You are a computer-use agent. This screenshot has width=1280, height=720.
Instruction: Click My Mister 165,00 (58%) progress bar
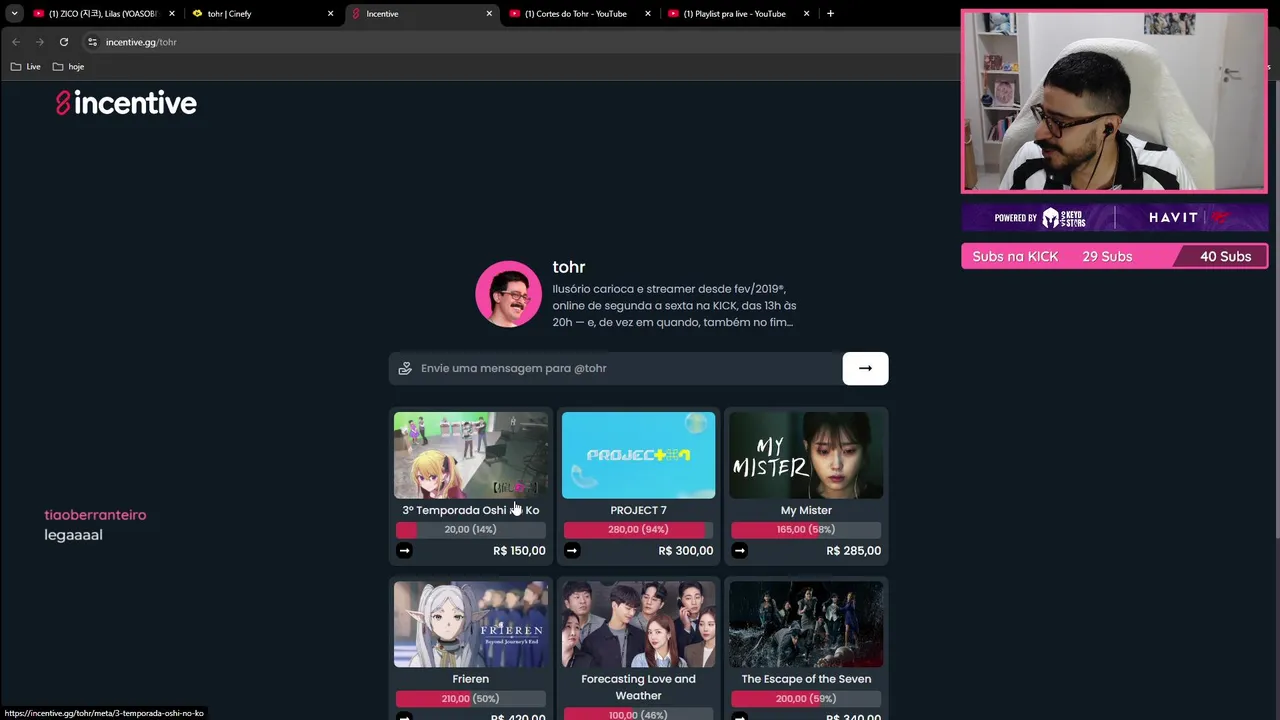(806, 529)
